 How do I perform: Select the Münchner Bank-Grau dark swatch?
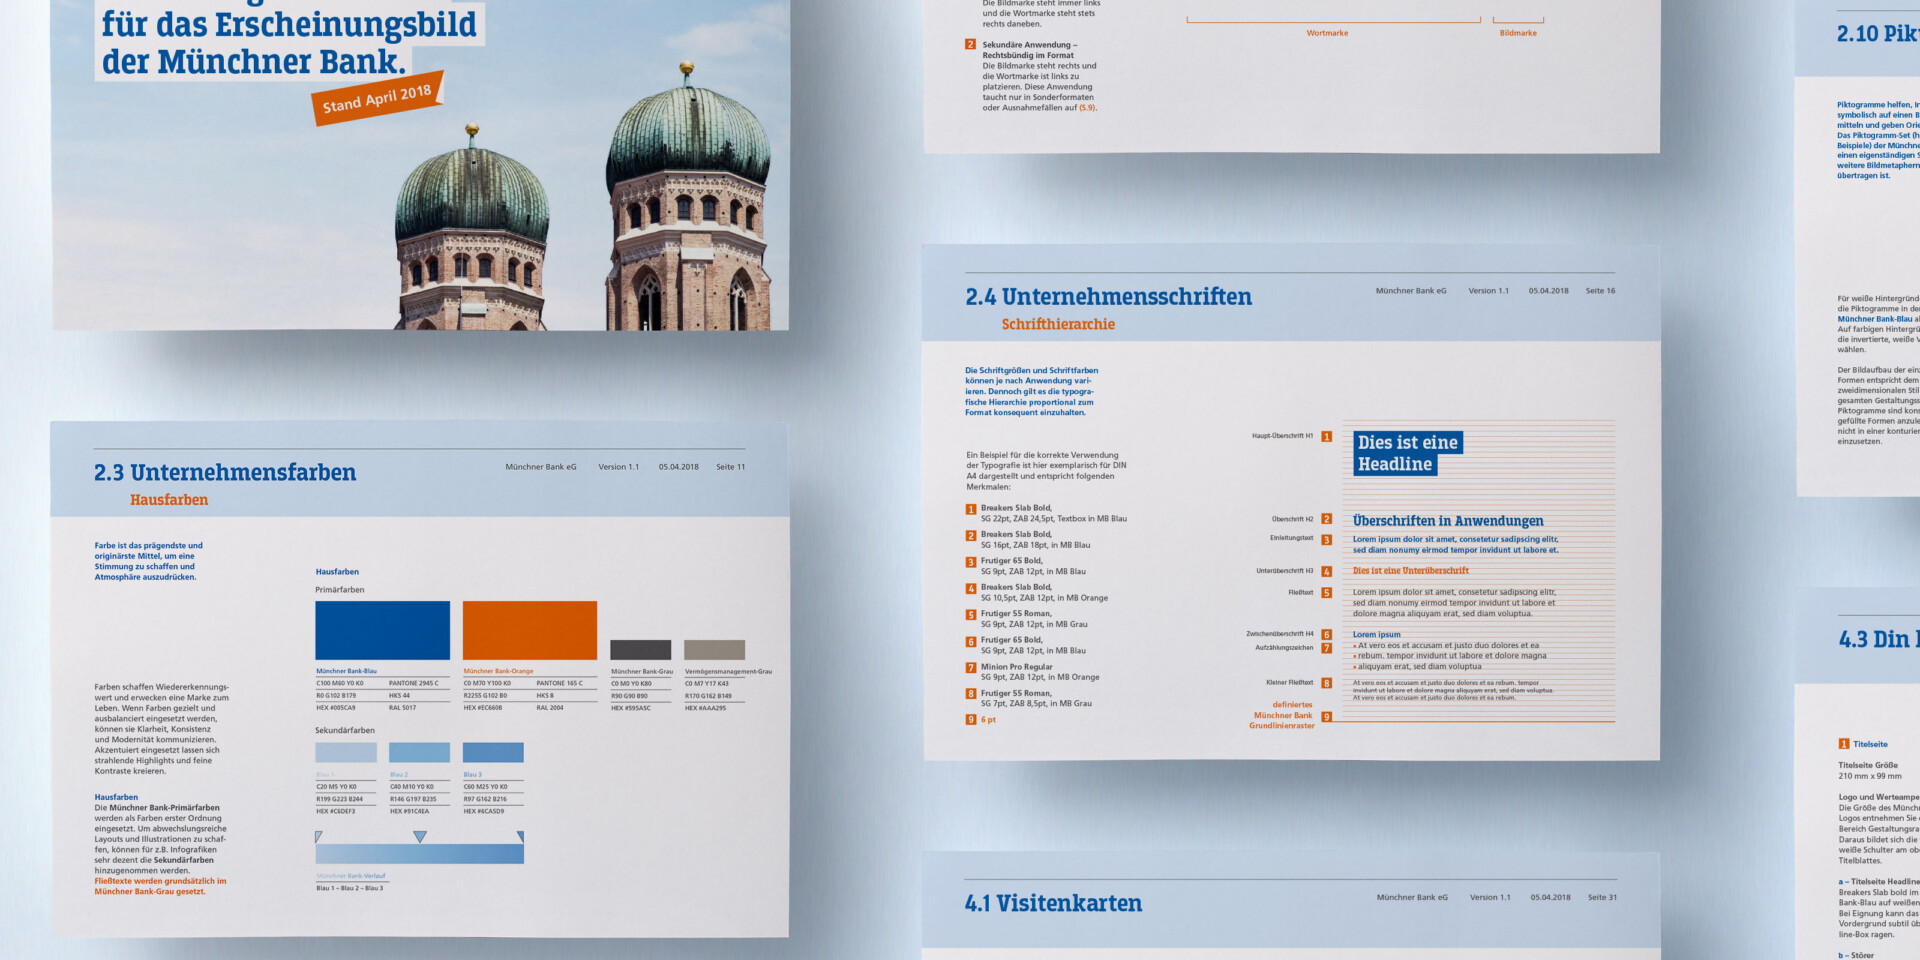click(x=641, y=650)
